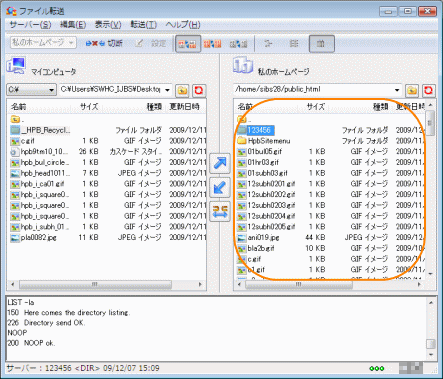
Task: Select pla0082.jpg file icon
Action: (15, 238)
